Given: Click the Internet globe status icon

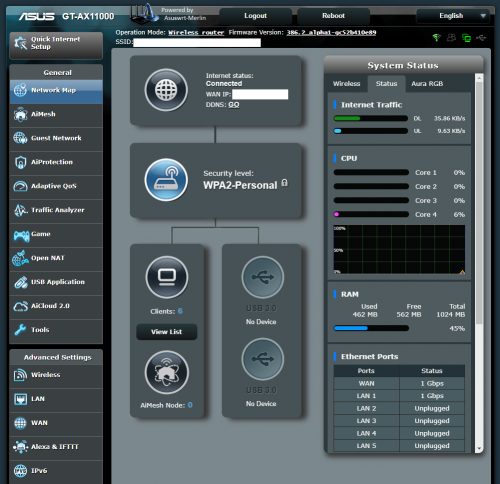Looking at the screenshot, I should (166, 90).
